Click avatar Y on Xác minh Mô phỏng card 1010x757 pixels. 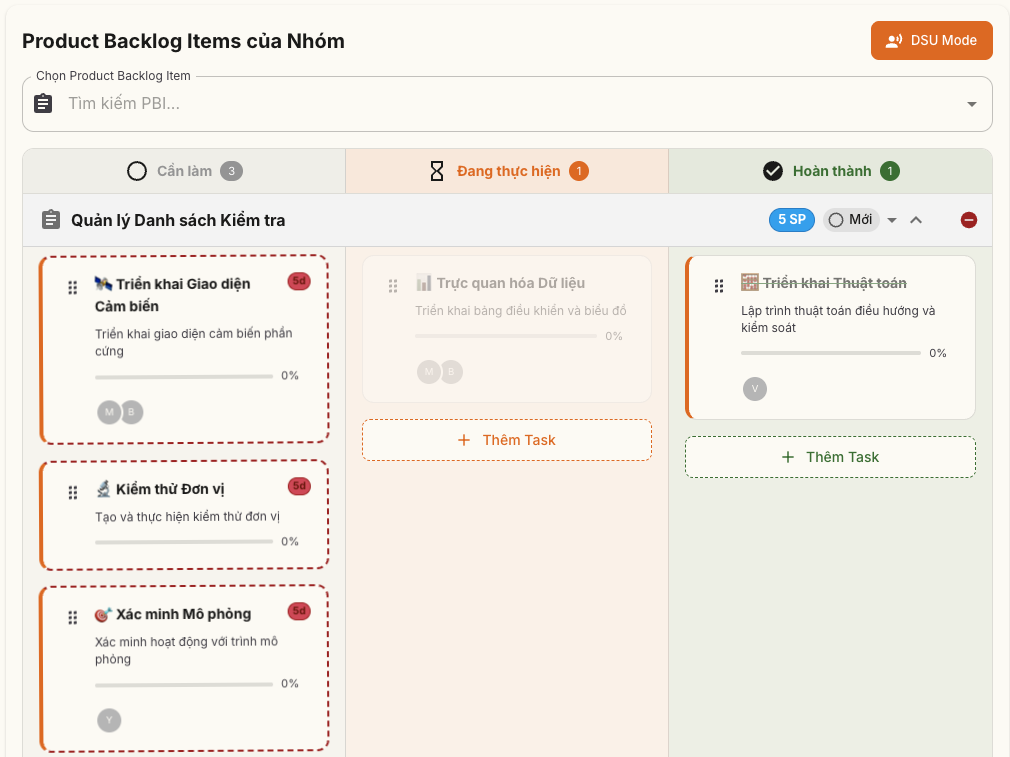[109, 720]
